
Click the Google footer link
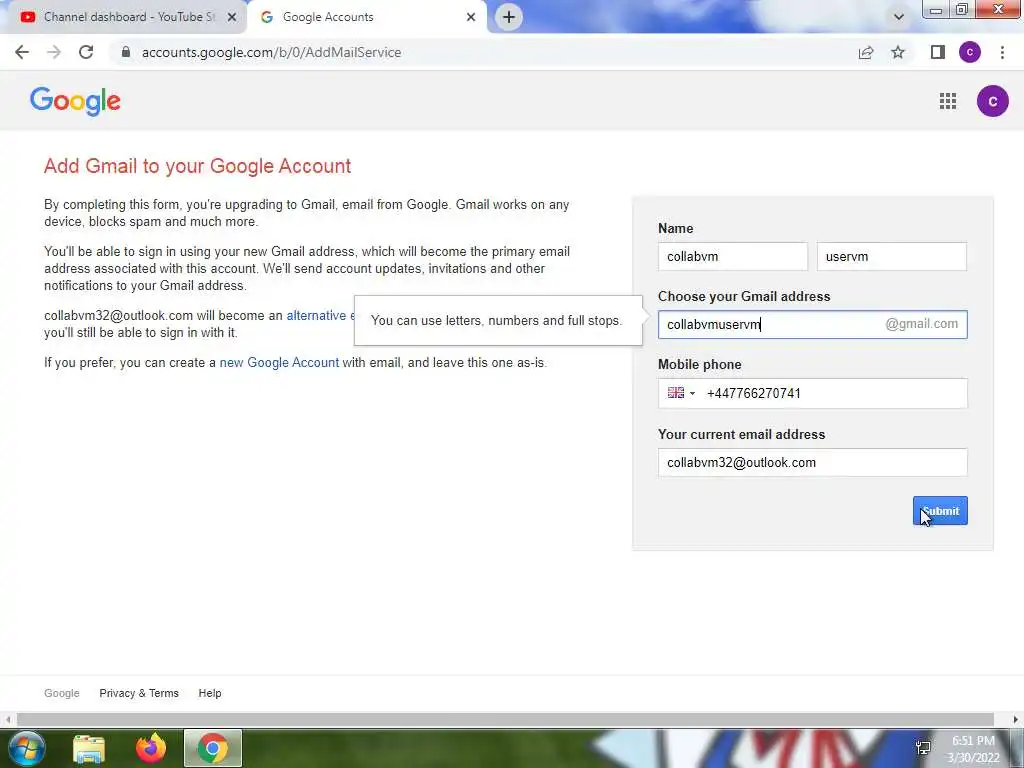coord(62,693)
